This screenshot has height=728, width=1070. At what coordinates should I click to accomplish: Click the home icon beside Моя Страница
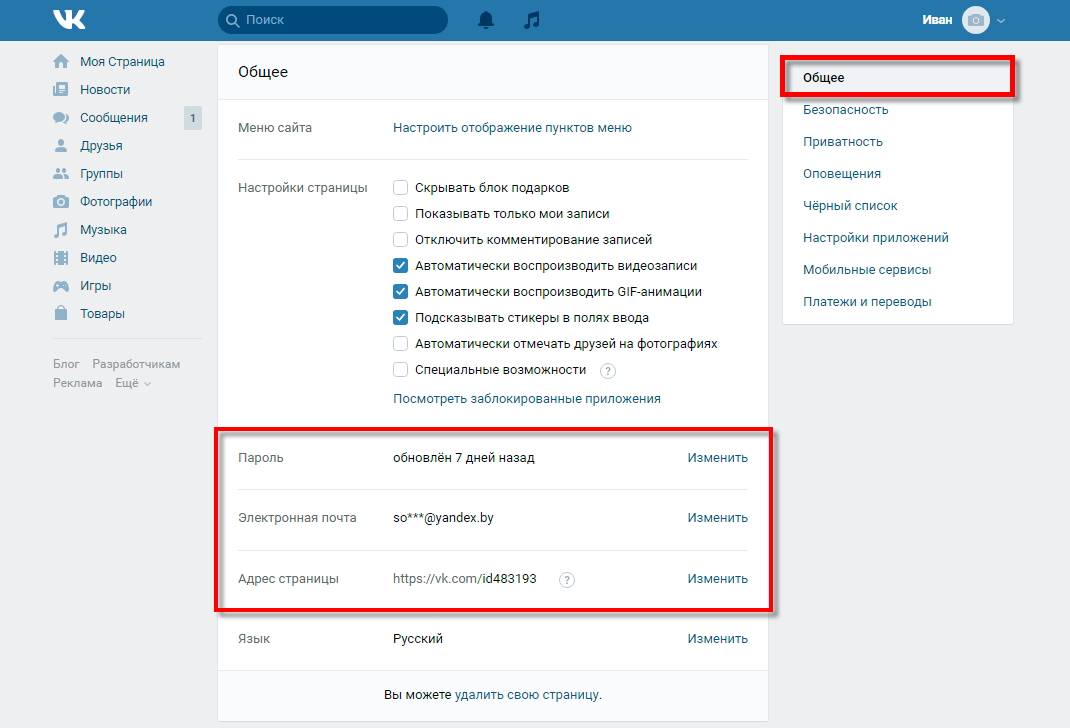61,61
